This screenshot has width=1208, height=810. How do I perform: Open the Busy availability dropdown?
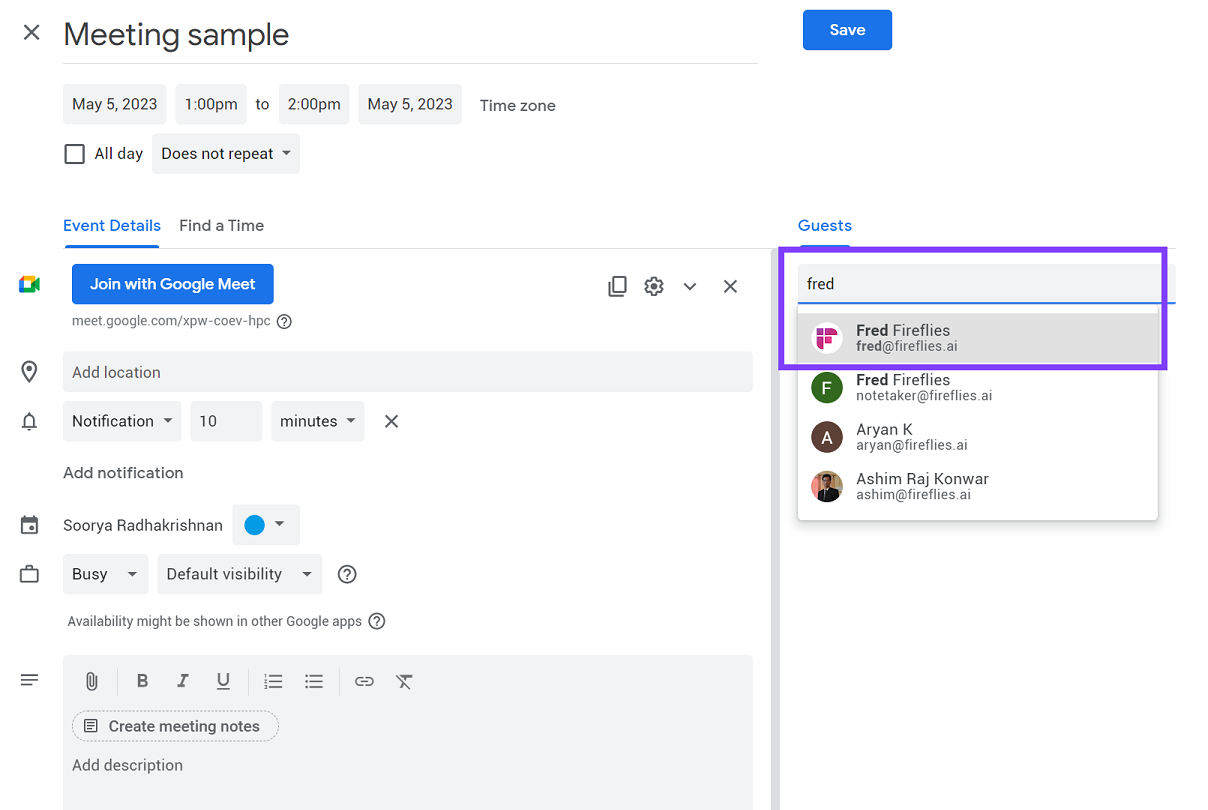pos(105,574)
